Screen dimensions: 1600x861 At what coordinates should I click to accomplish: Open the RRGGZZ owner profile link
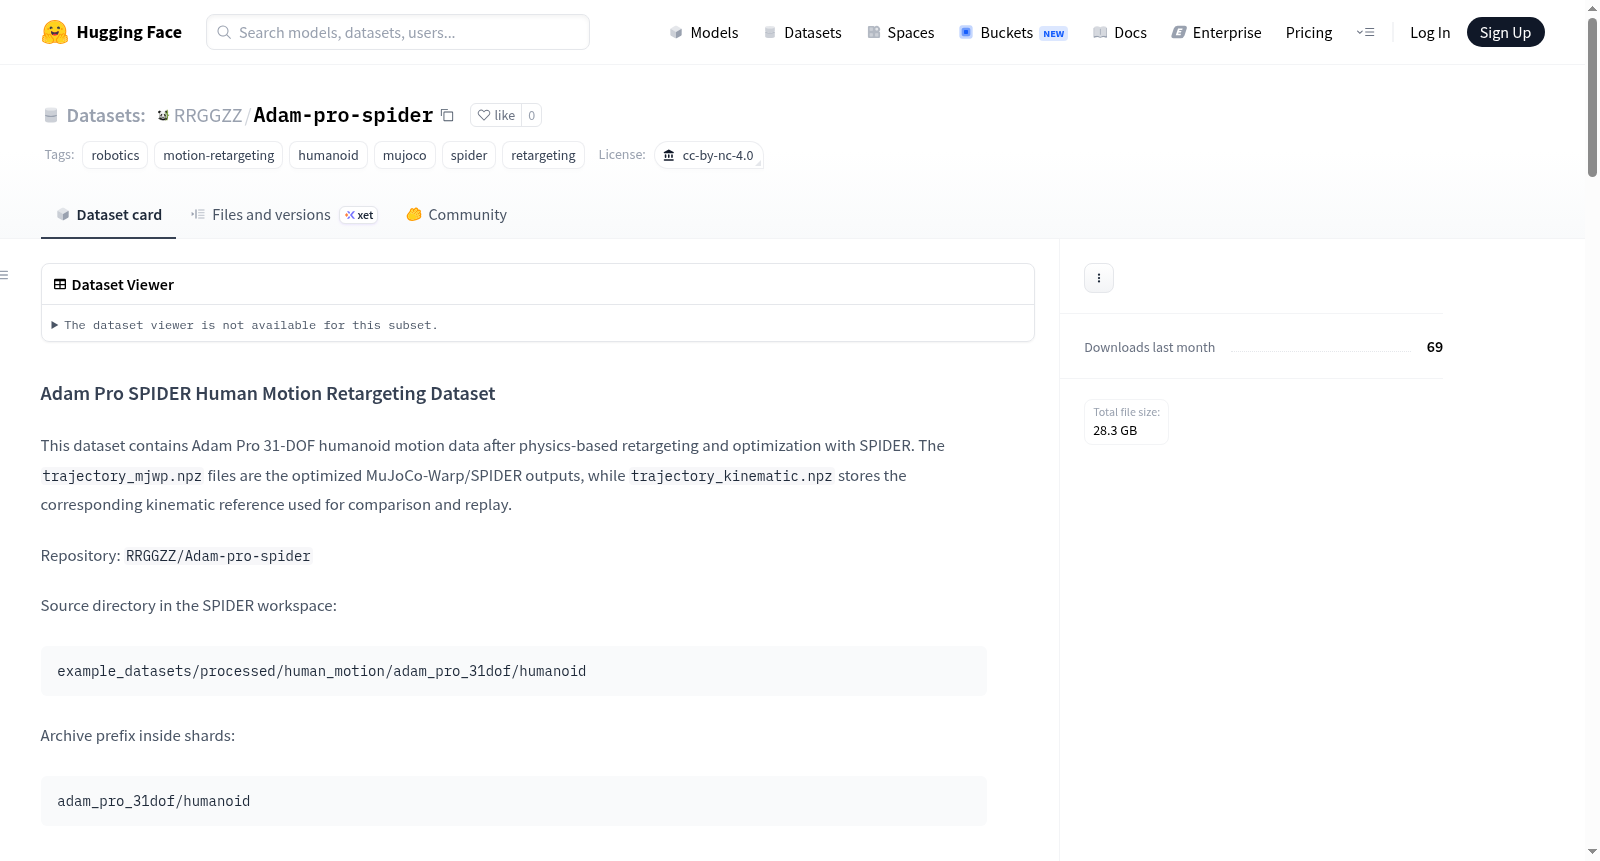point(208,115)
